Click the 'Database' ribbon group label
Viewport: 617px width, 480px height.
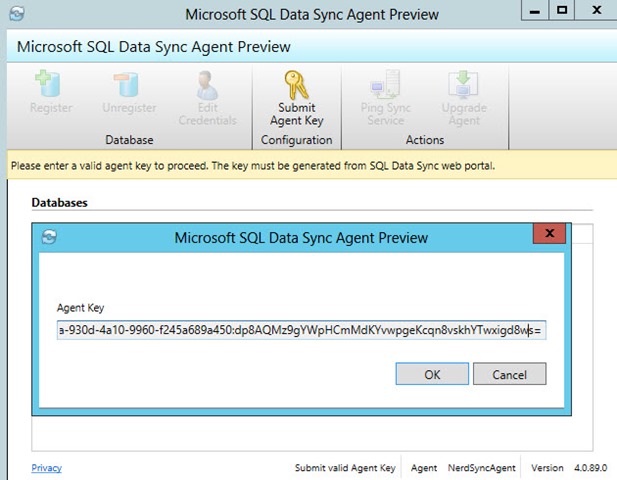129,140
